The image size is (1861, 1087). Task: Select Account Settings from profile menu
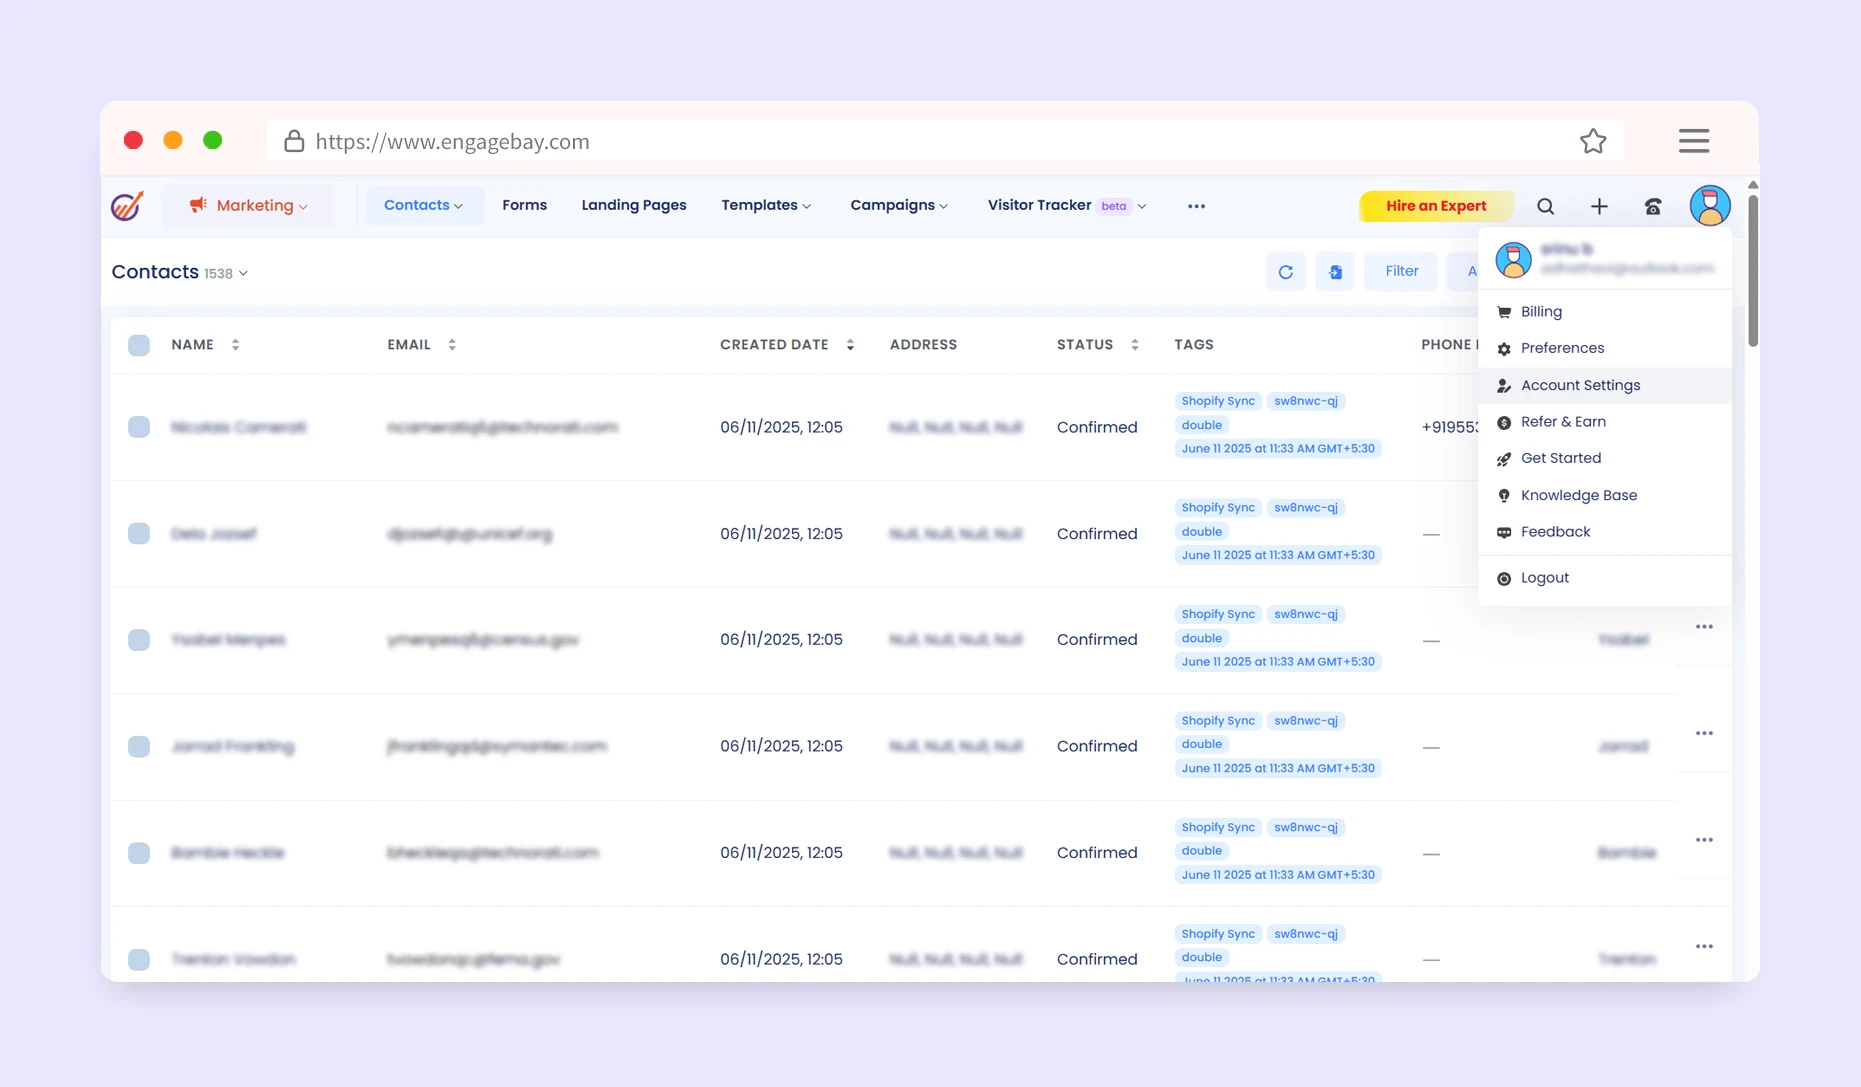click(x=1580, y=385)
